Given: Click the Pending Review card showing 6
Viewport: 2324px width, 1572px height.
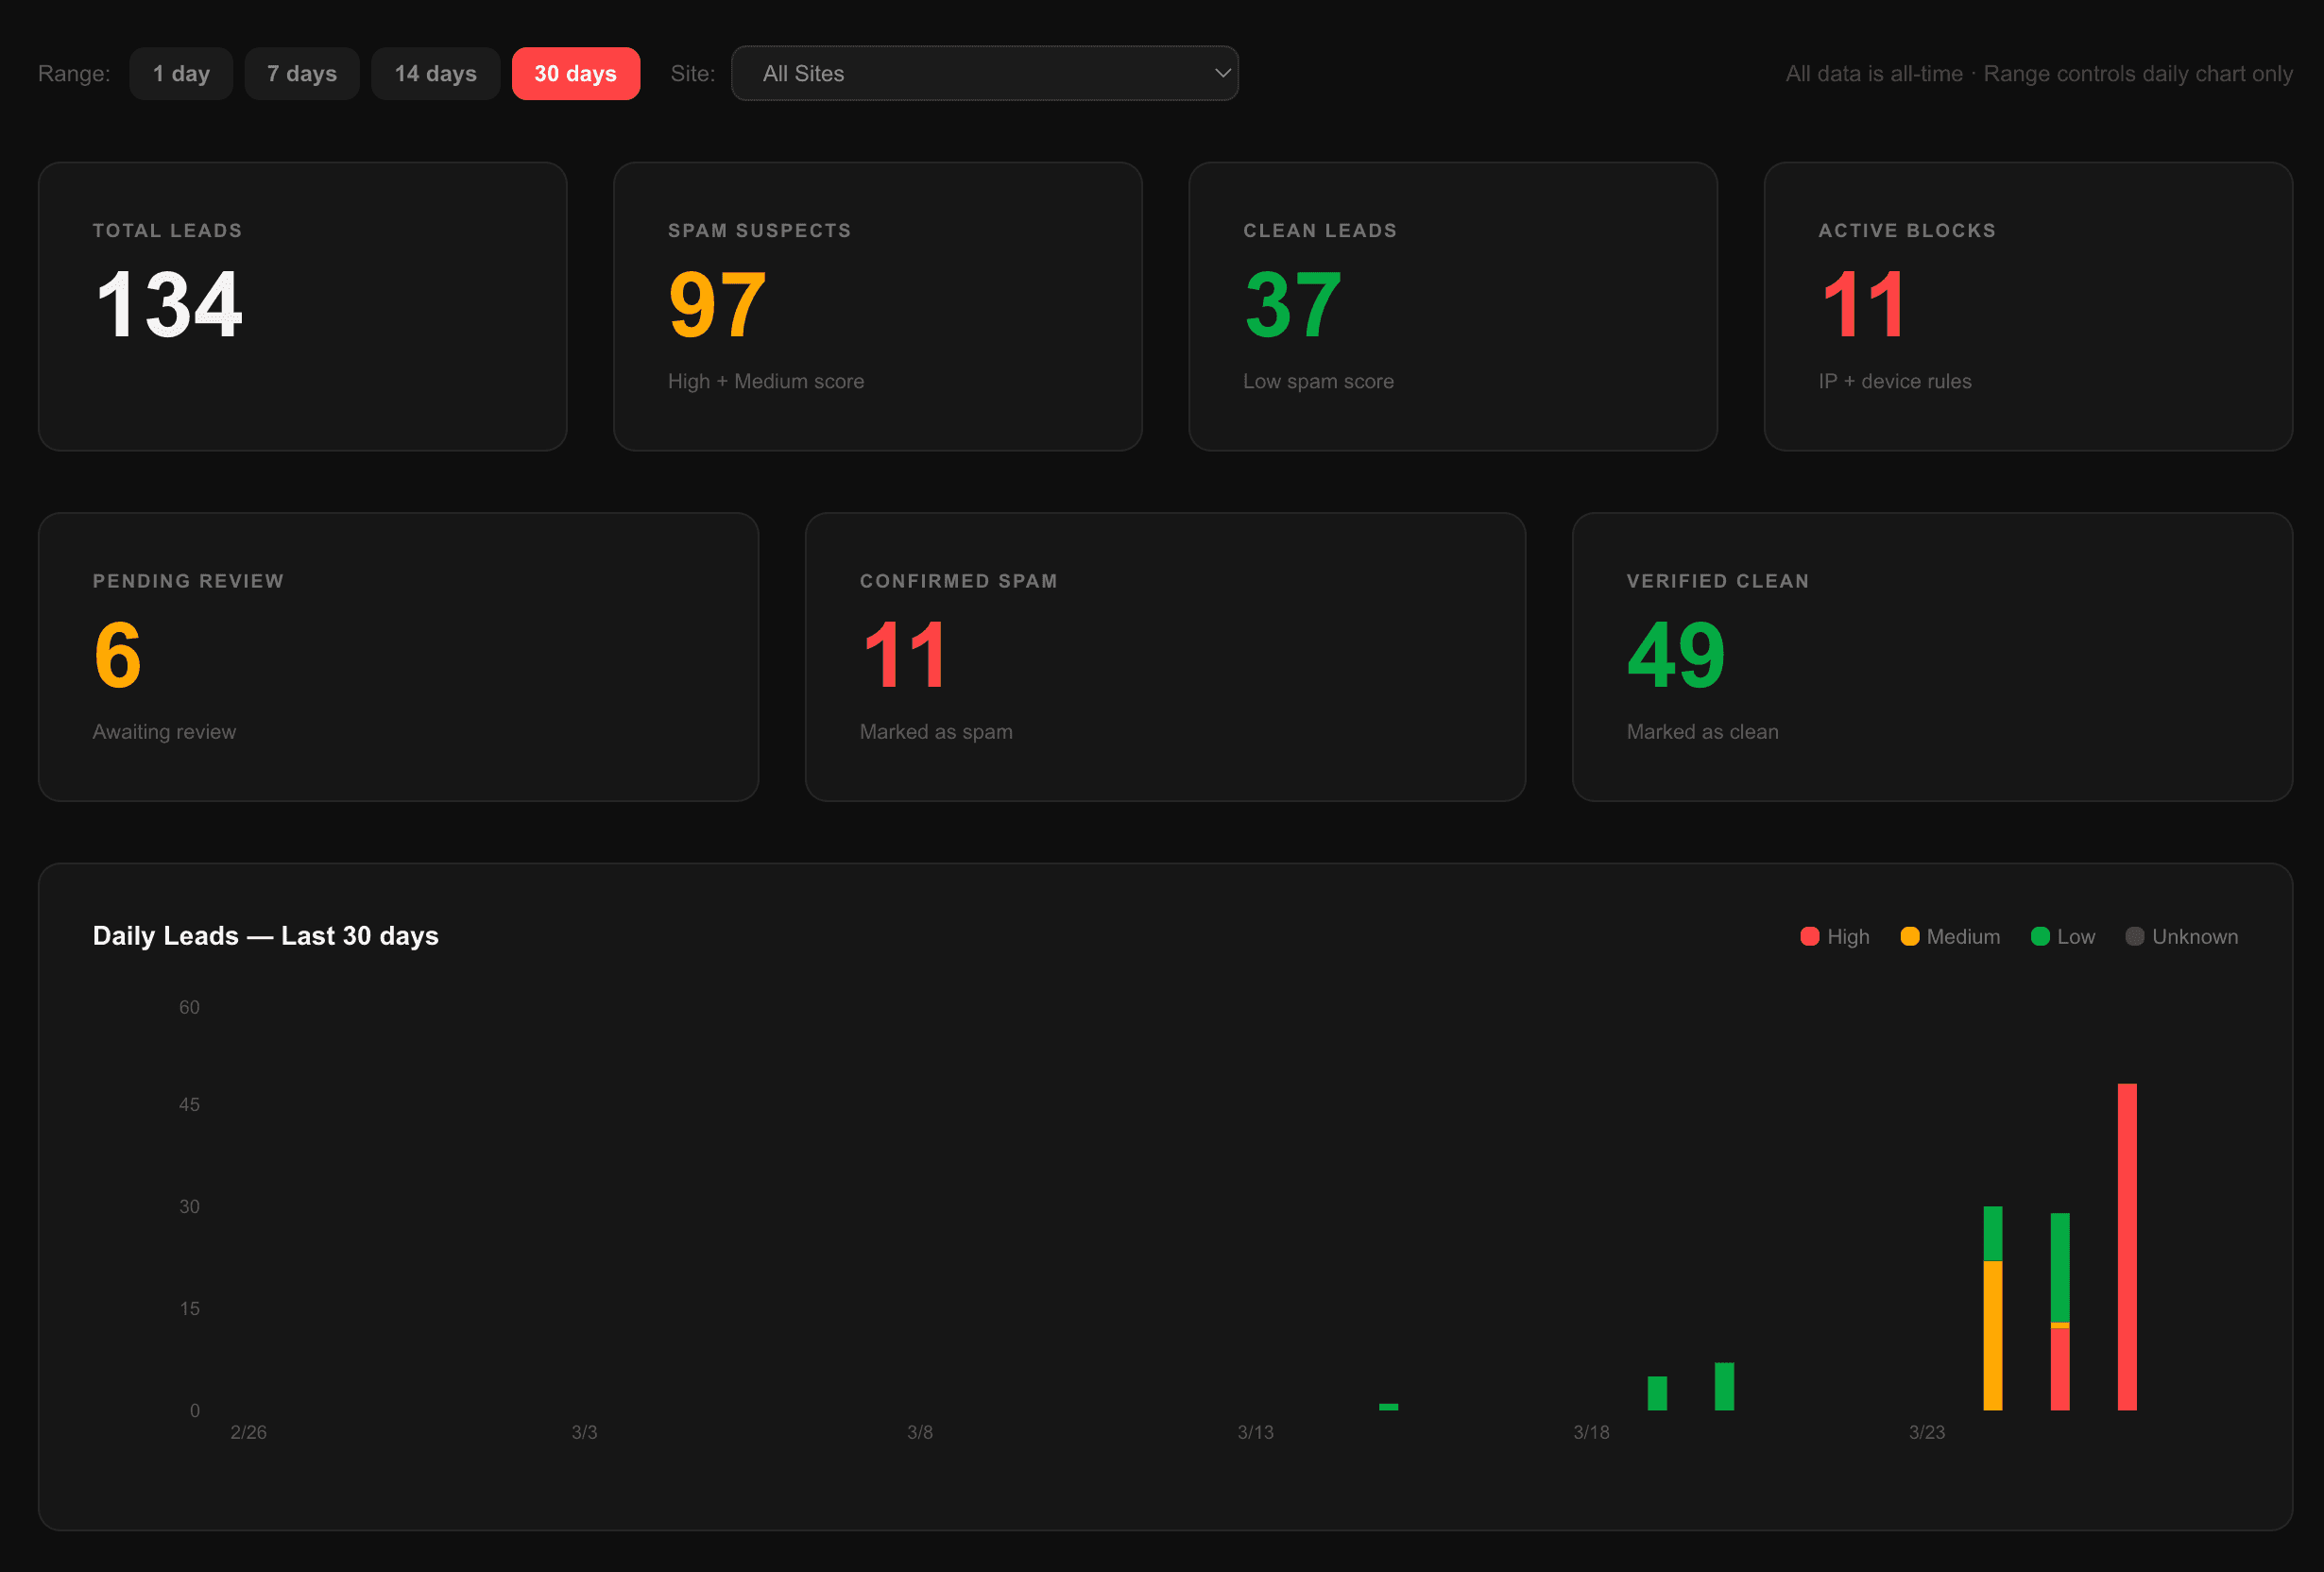Looking at the screenshot, I should click(397, 657).
